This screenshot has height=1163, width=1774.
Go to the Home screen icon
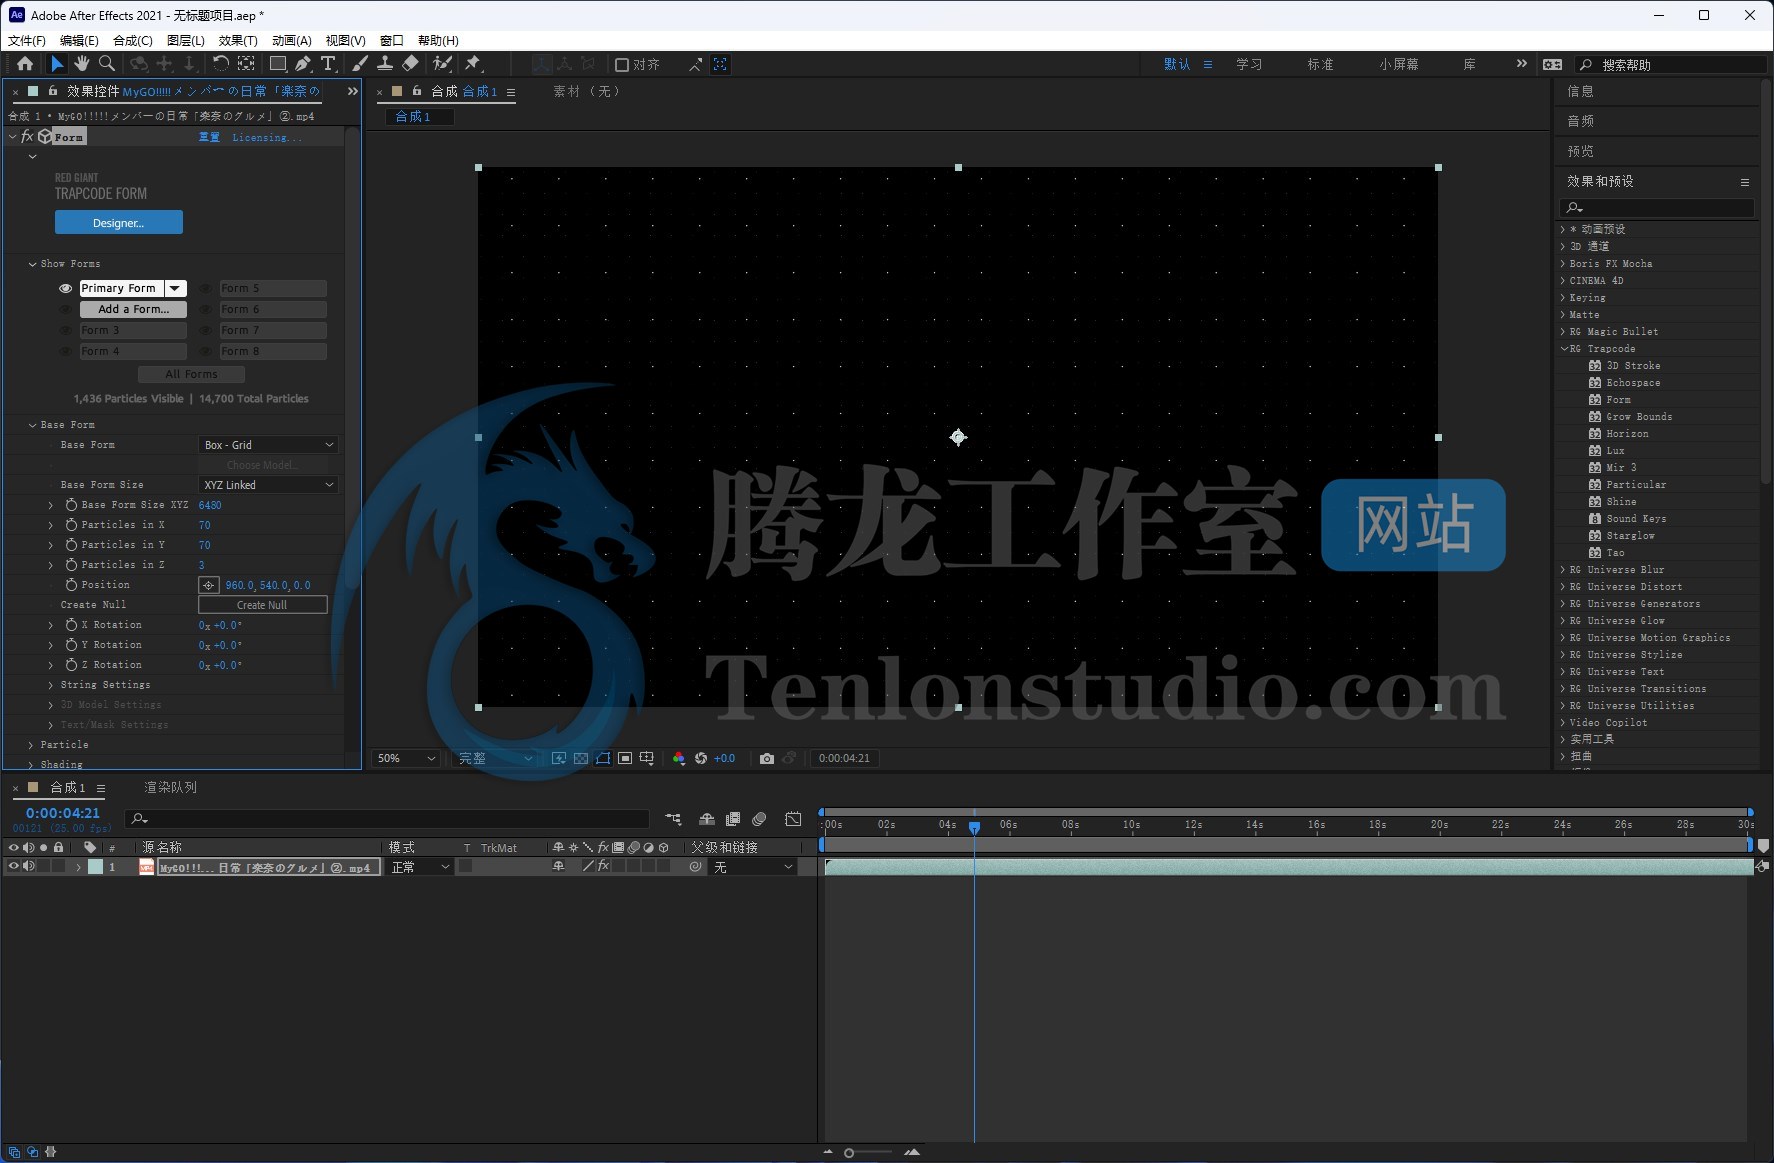(25, 64)
